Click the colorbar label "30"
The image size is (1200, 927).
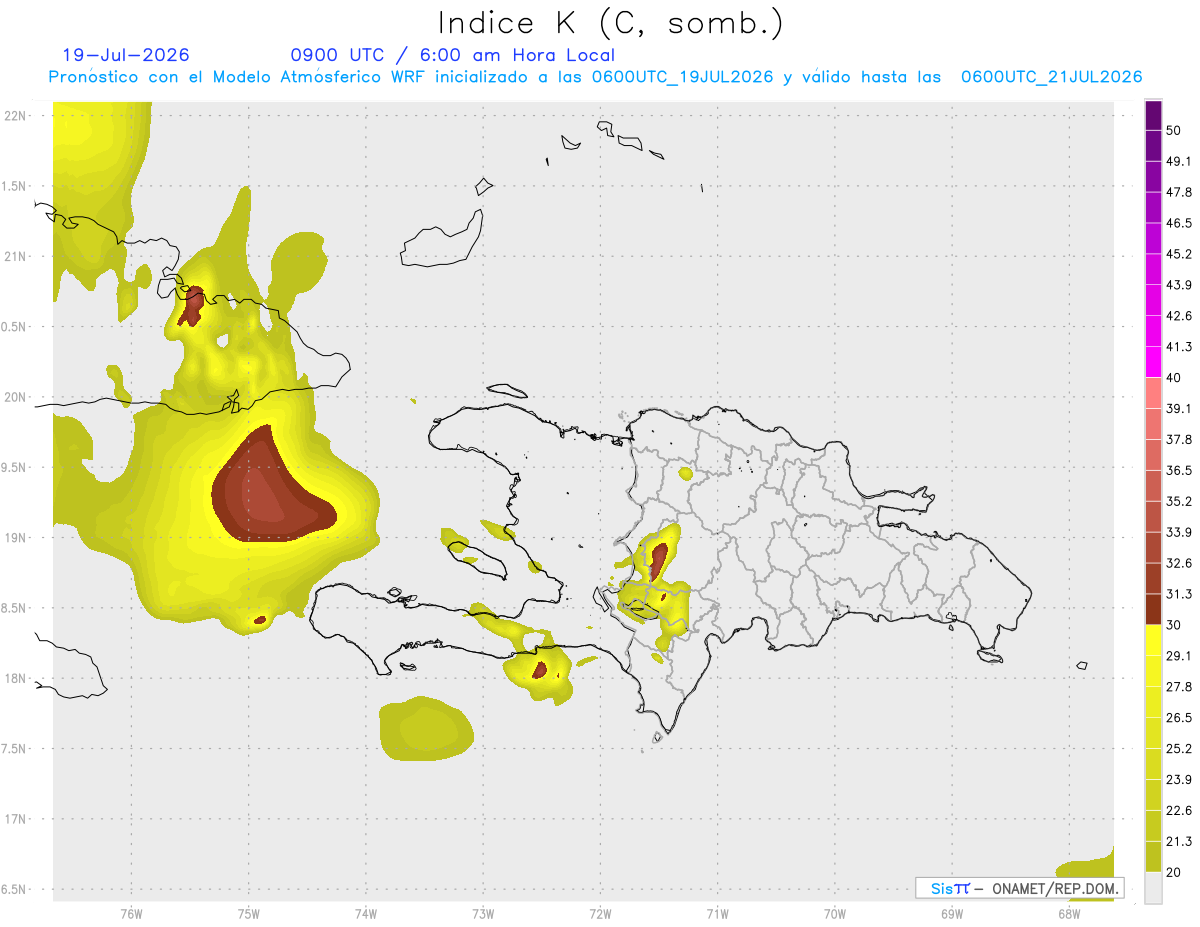coord(1174,625)
